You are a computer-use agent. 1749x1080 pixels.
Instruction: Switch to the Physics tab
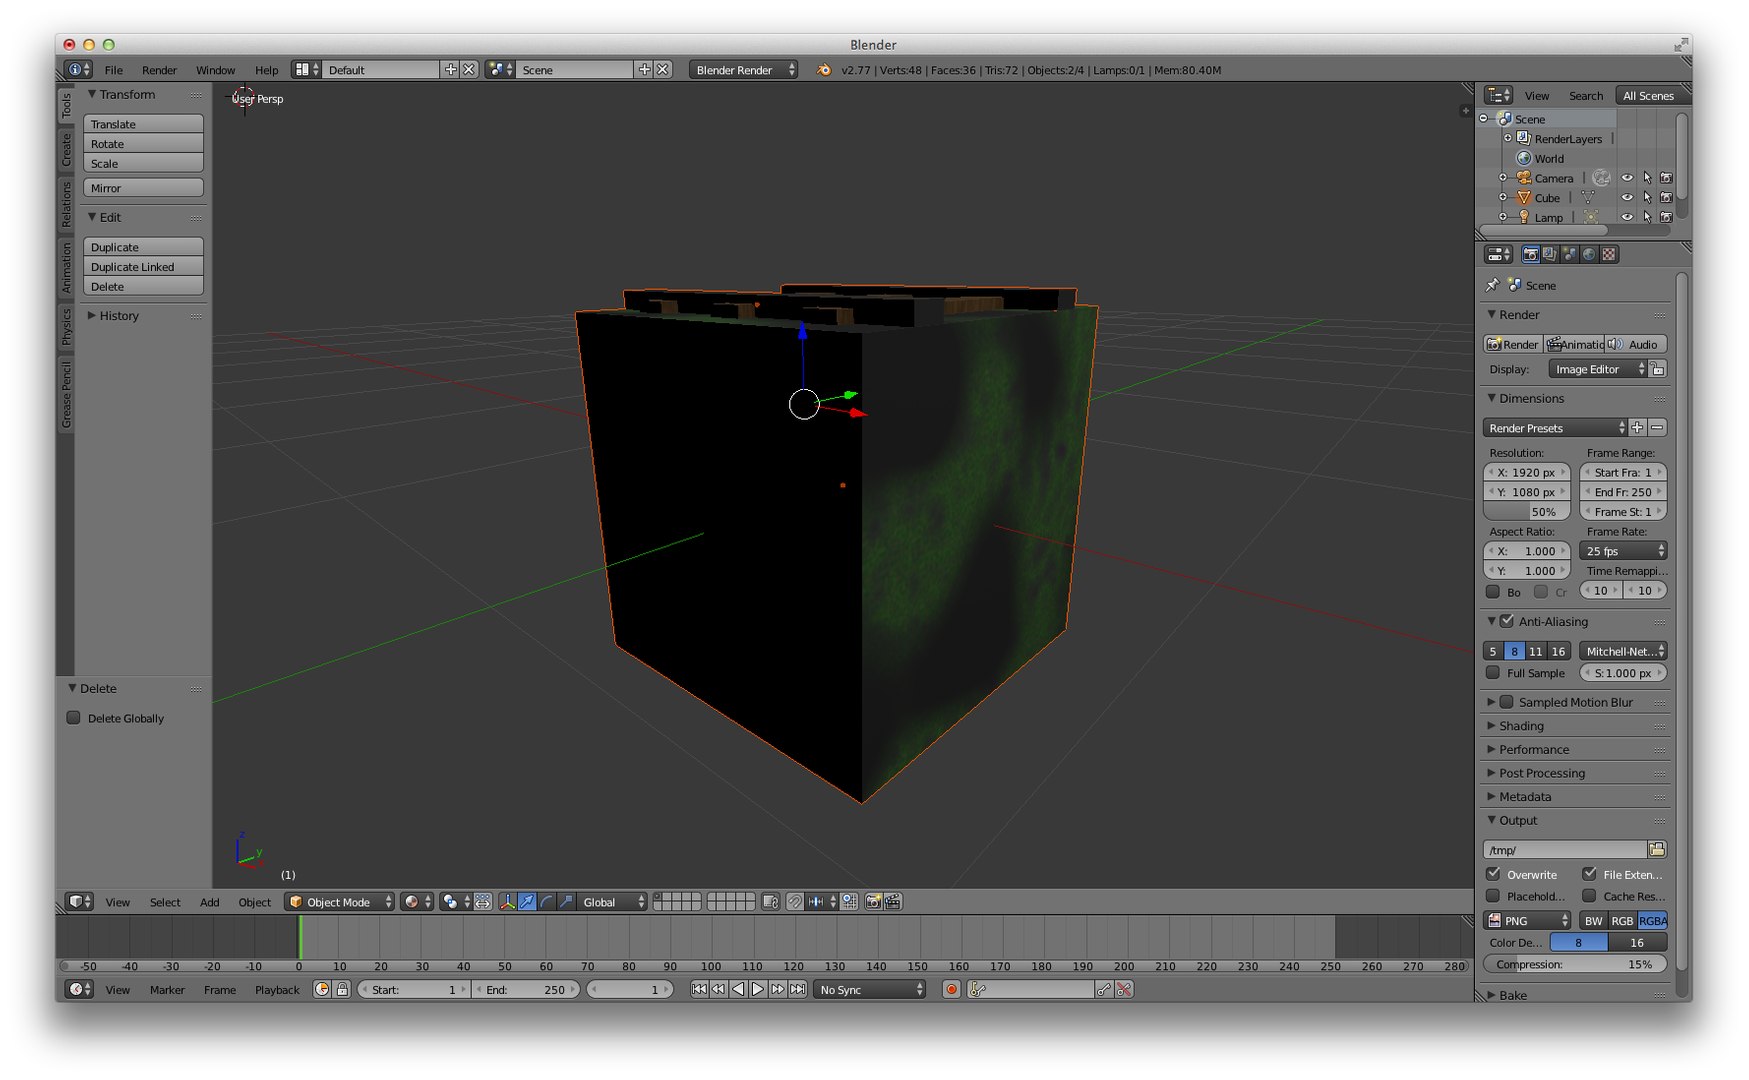pos(66,326)
